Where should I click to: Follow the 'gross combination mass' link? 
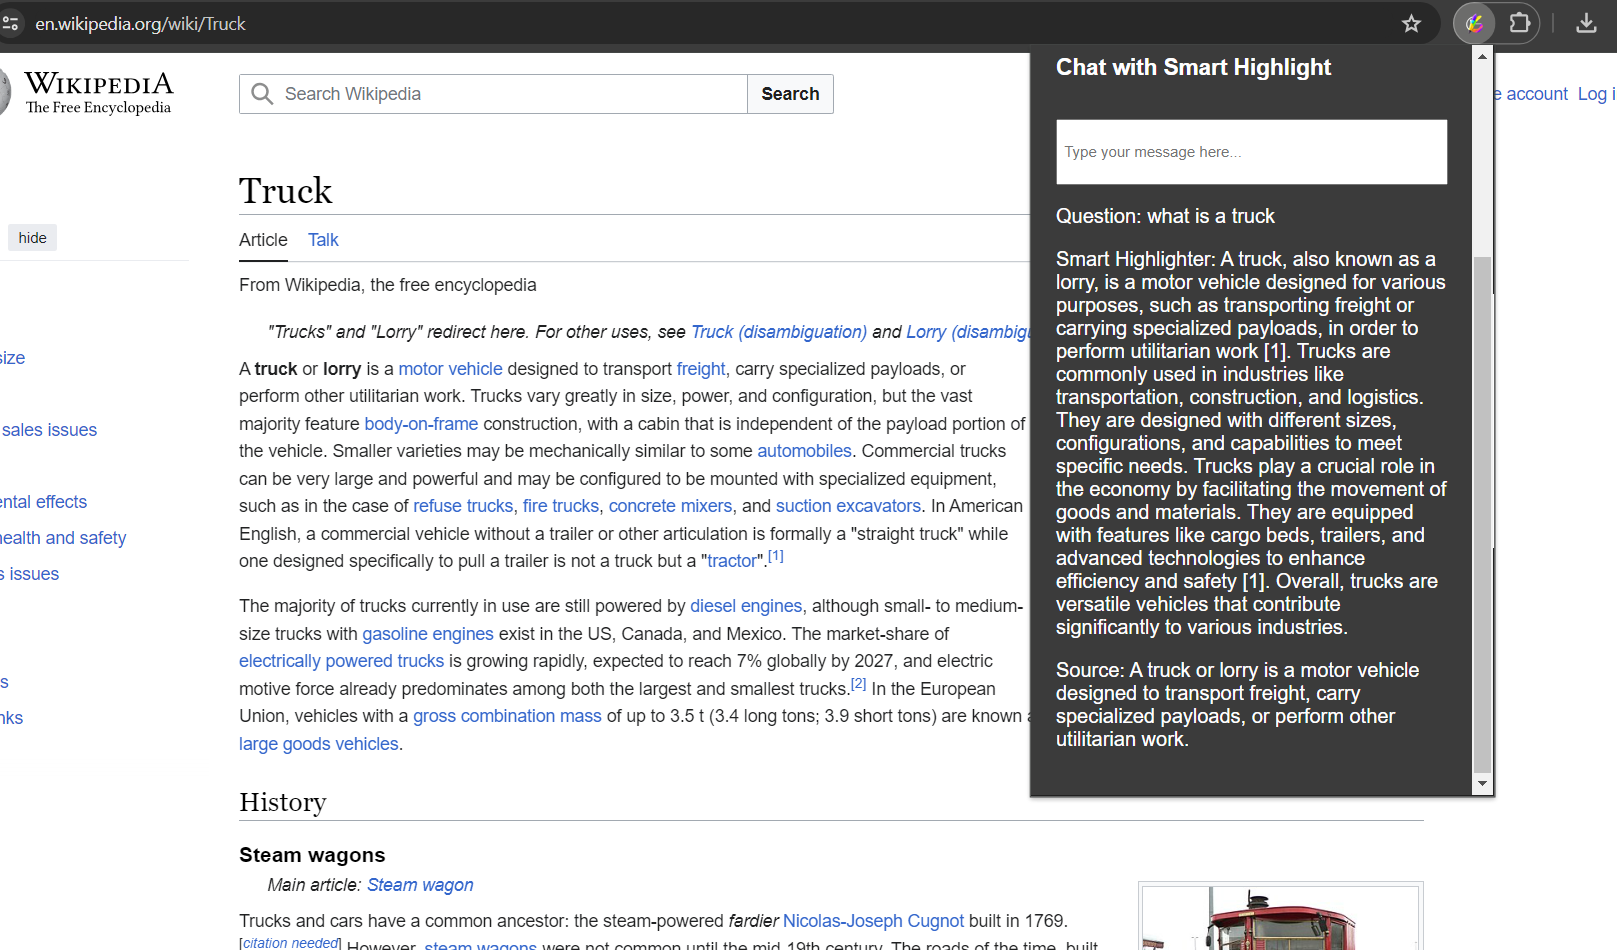(507, 716)
